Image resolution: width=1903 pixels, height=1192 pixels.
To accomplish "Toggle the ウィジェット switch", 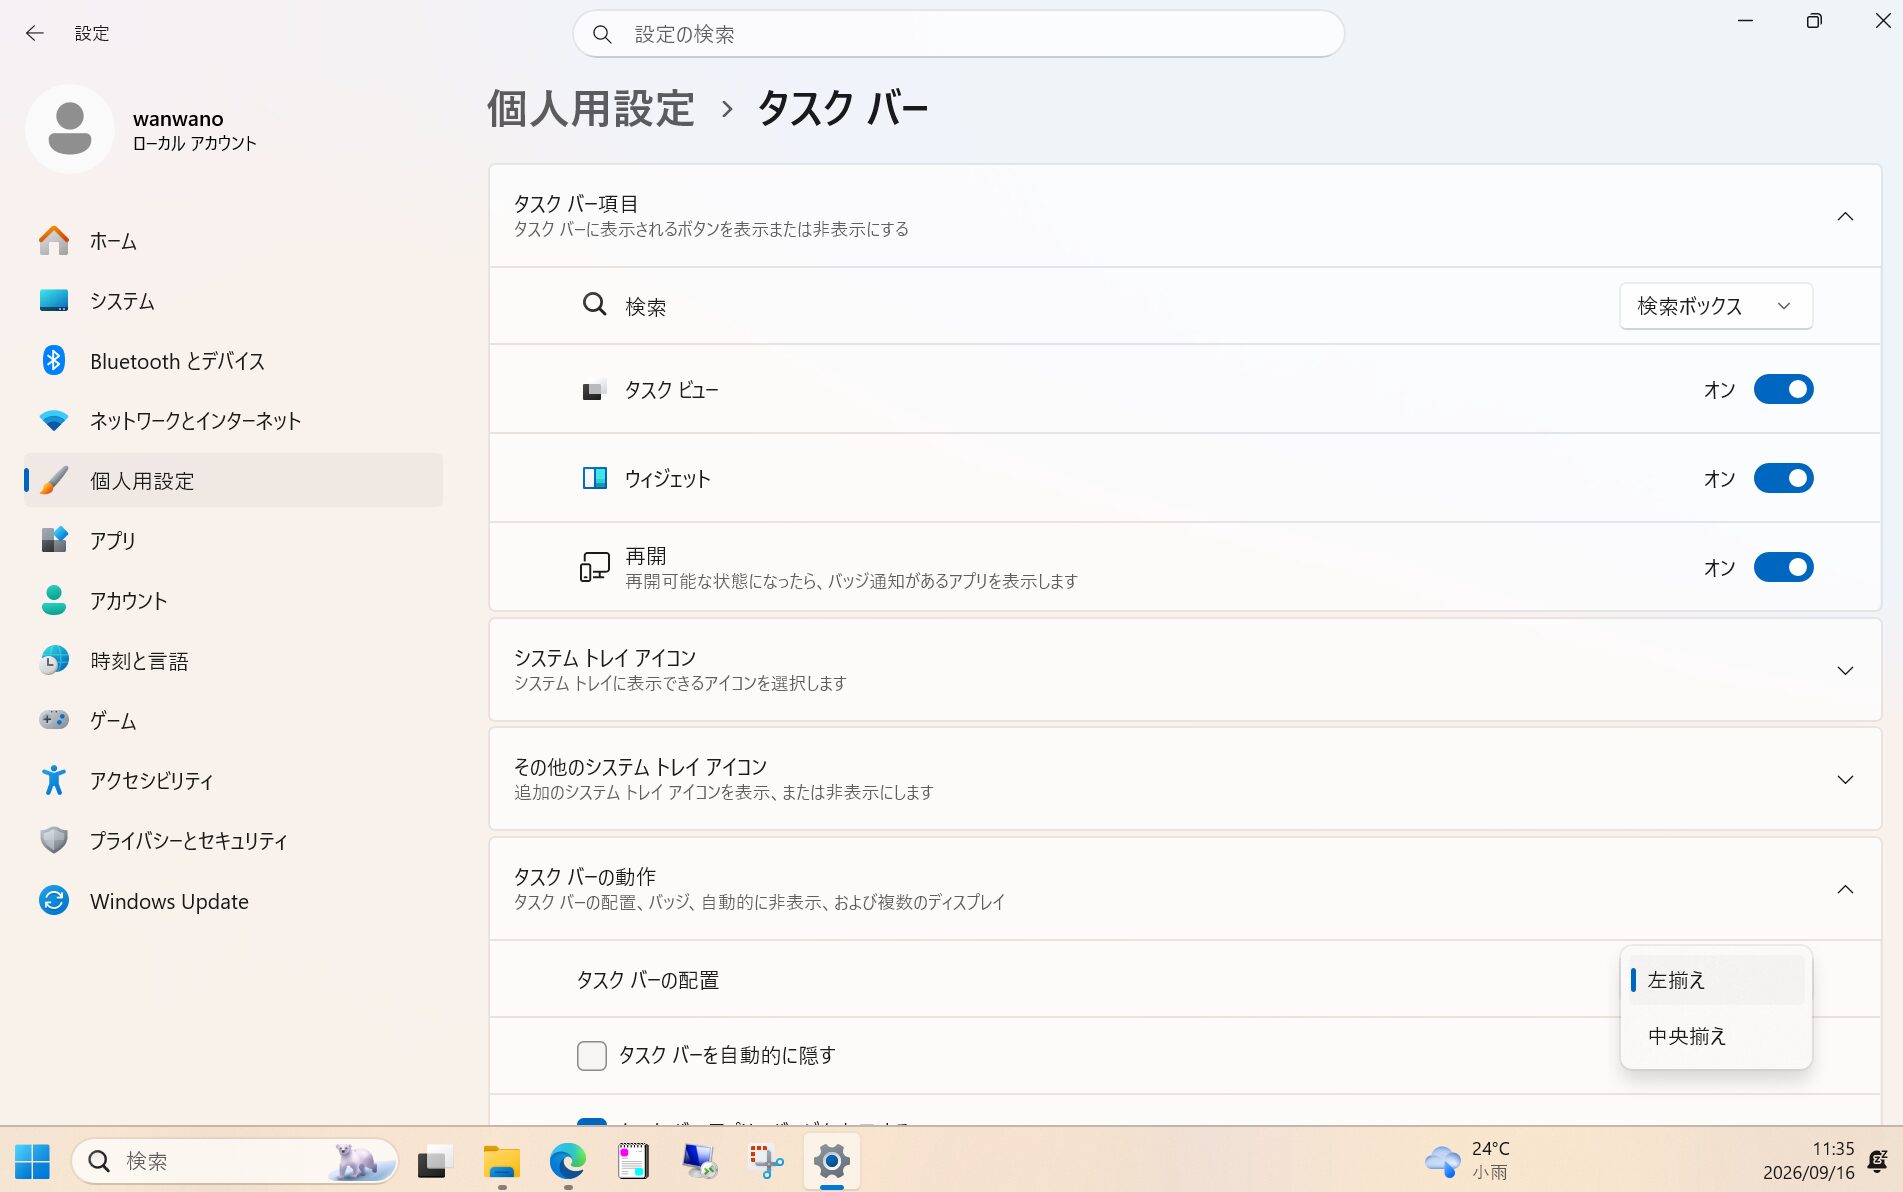I will click(x=1783, y=478).
